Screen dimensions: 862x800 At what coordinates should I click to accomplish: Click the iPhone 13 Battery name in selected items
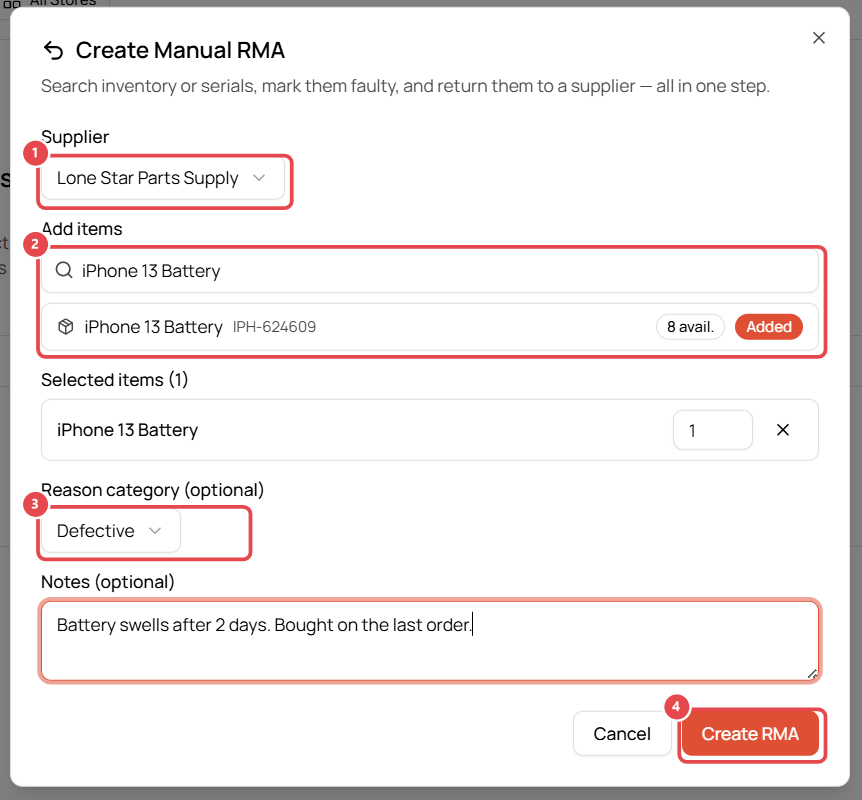128,430
